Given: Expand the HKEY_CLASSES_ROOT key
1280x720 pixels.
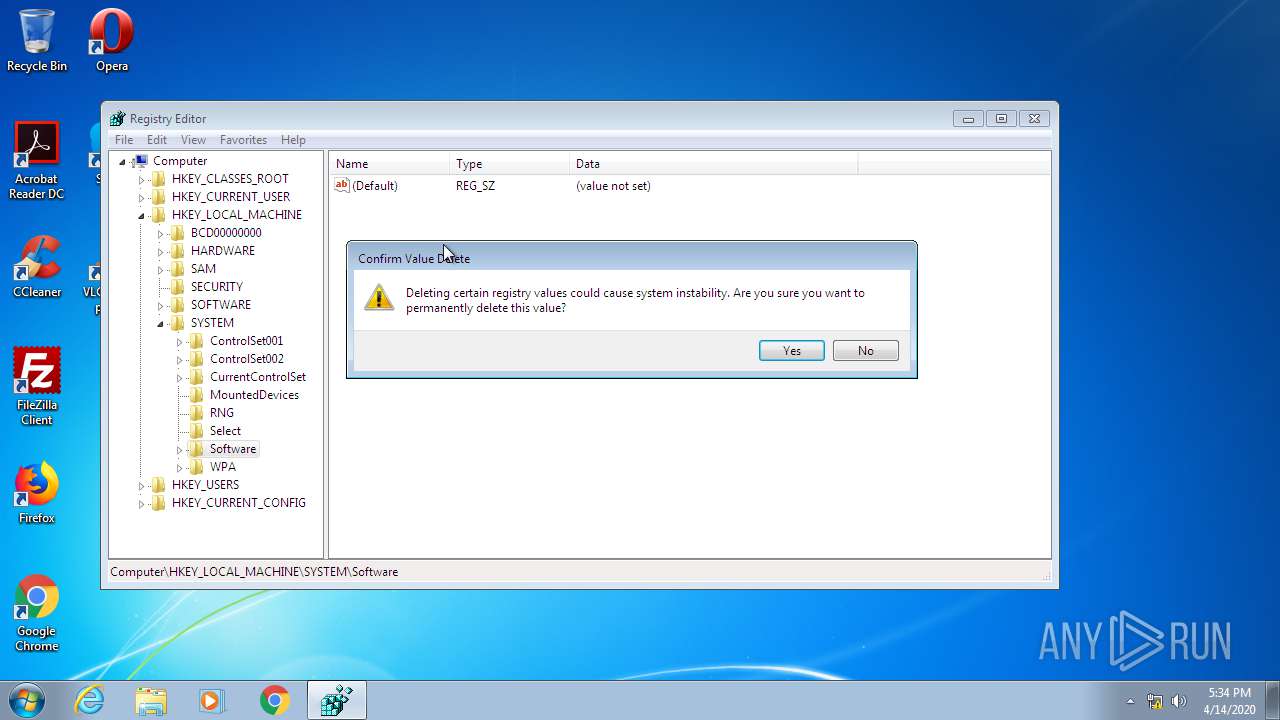Looking at the screenshot, I should click(142, 179).
